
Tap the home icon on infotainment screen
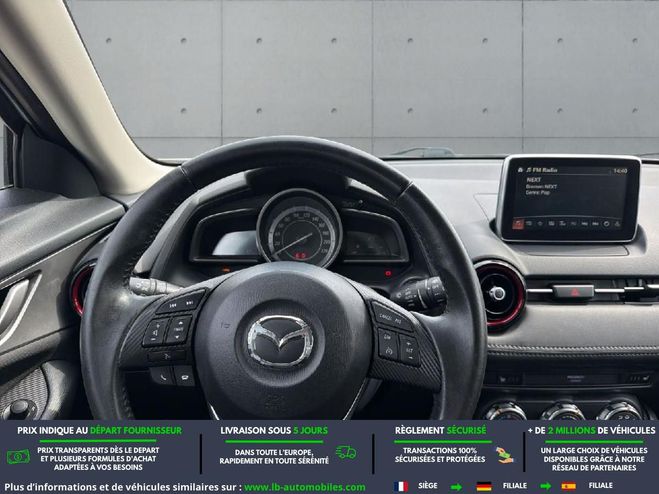click(x=520, y=169)
